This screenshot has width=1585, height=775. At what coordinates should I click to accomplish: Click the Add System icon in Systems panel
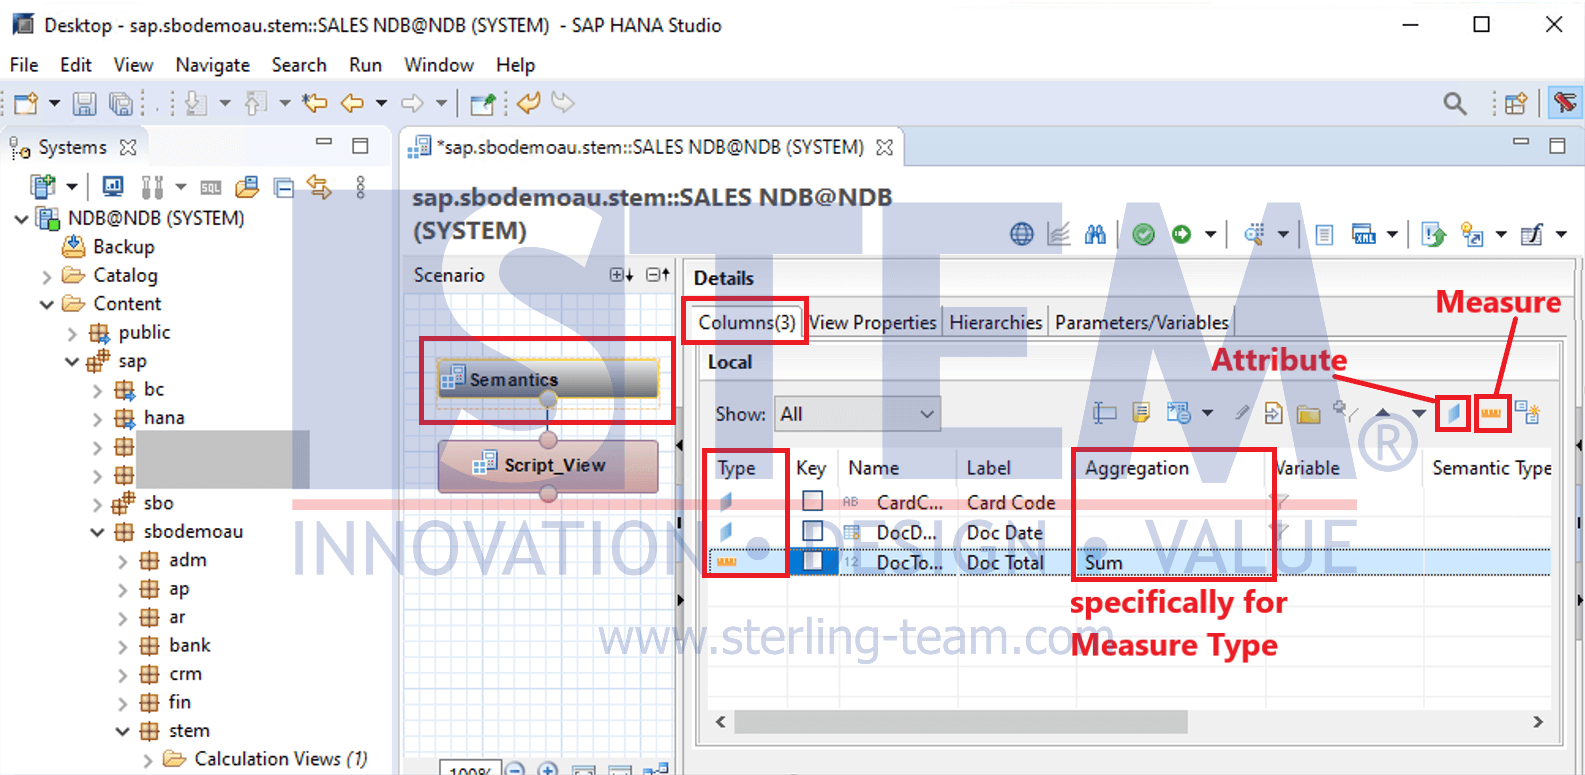42,186
